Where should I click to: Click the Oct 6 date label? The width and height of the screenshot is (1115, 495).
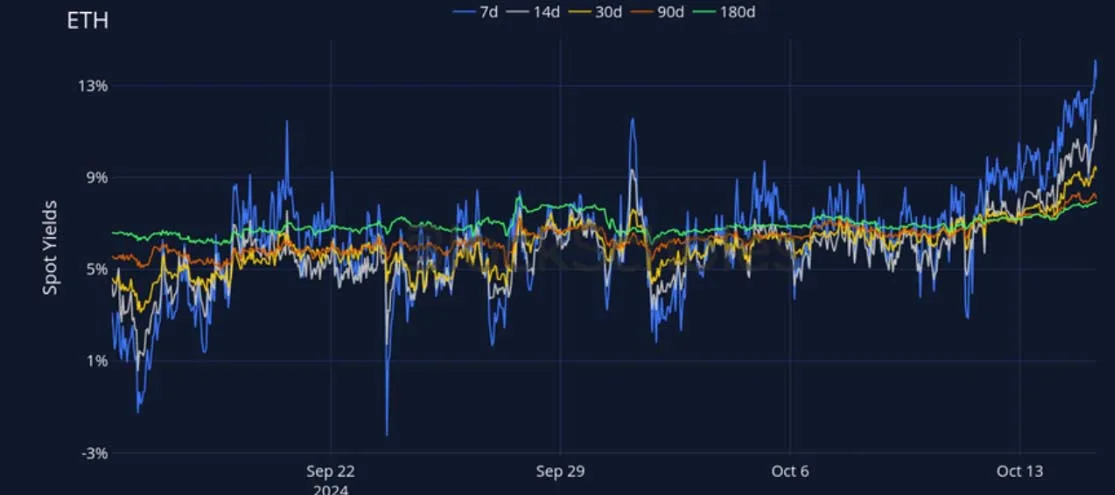click(789, 472)
